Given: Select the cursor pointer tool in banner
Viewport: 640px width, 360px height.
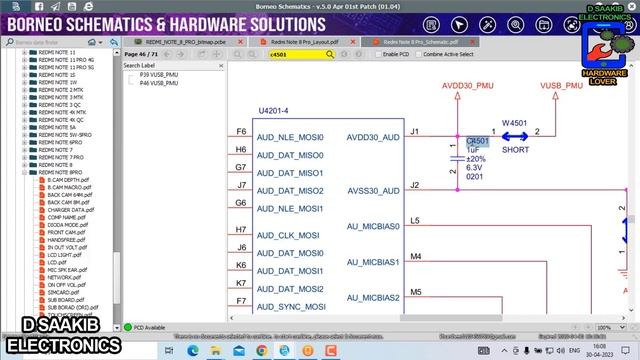Looking at the screenshot, I should [x=459, y=25].
